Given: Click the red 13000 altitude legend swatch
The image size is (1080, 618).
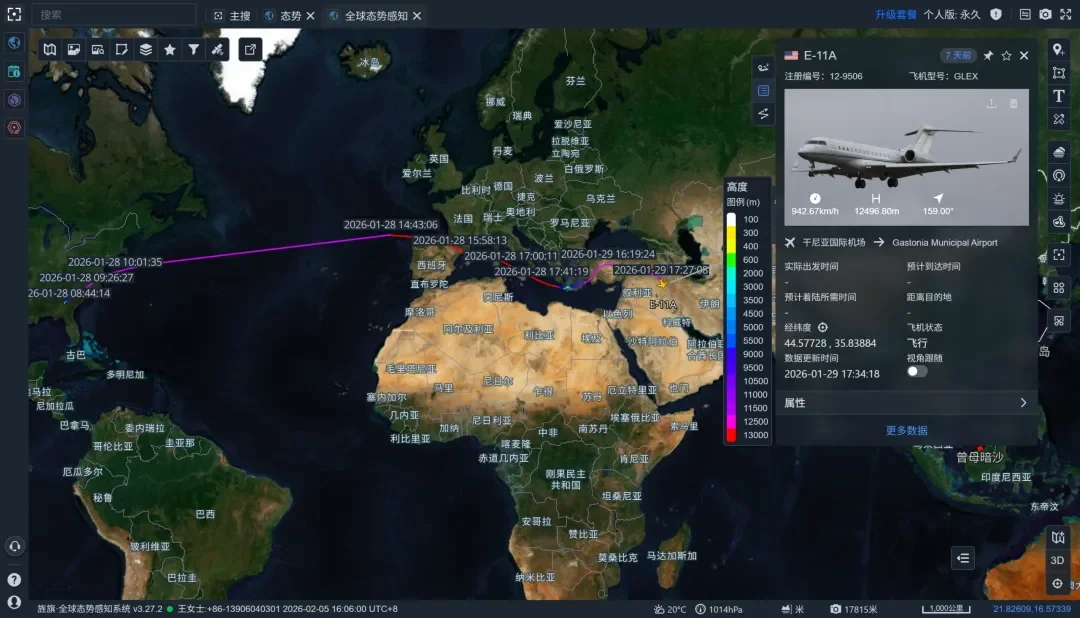Looking at the screenshot, I should click(x=731, y=435).
